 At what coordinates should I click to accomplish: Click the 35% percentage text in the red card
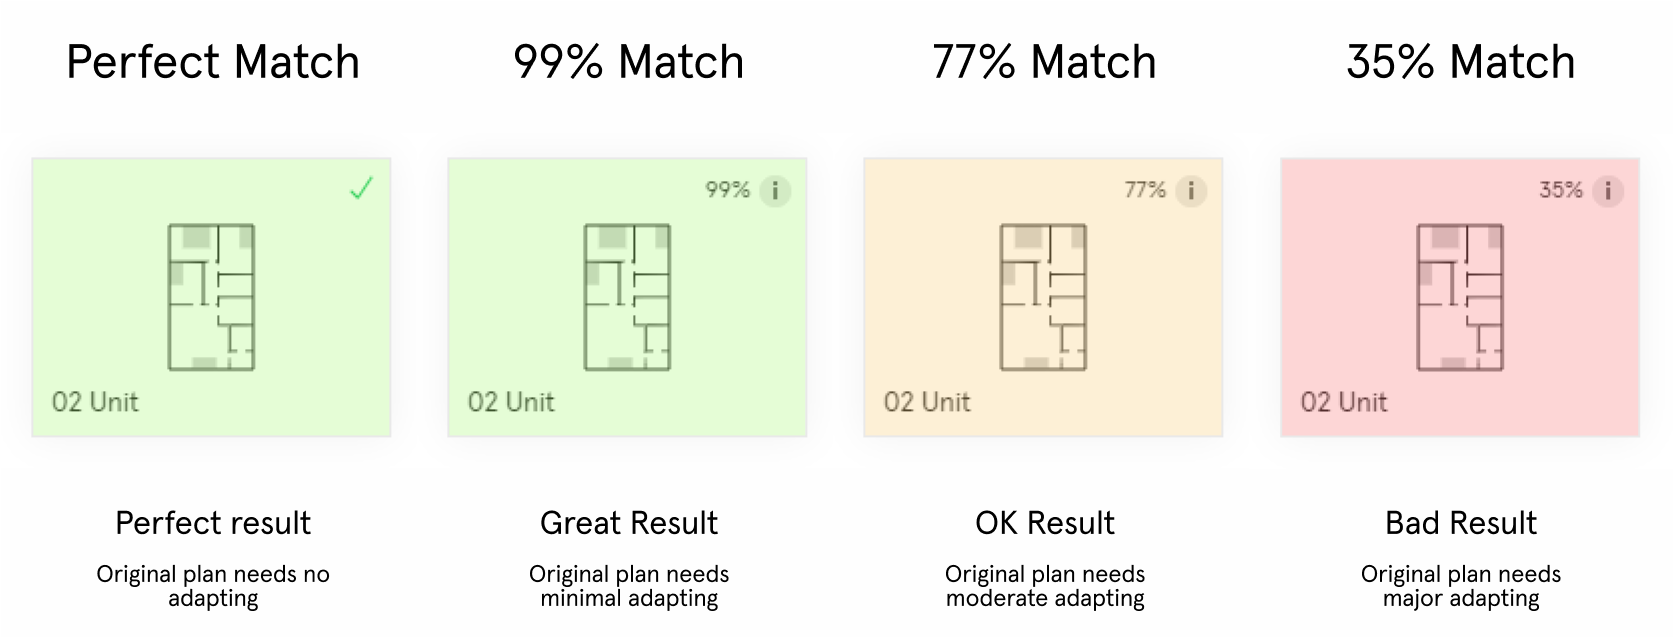coord(1560,190)
